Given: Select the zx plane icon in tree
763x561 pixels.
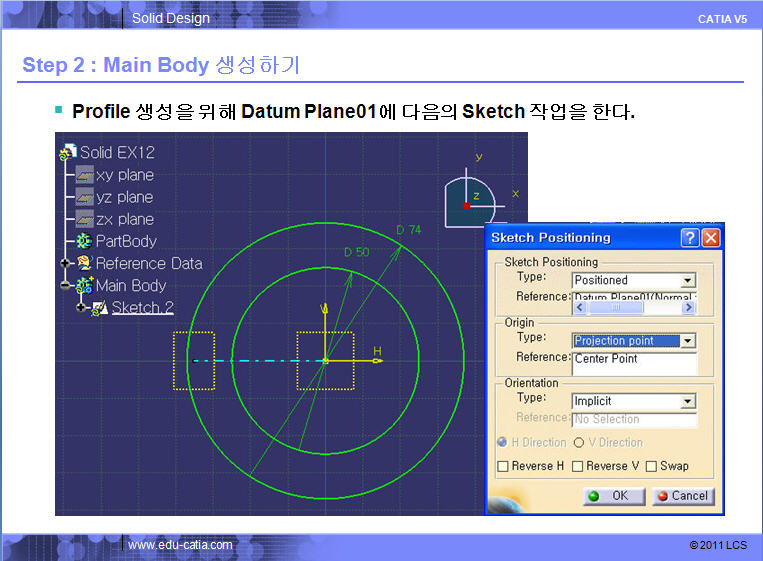Looking at the screenshot, I should (x=84, y=219).
